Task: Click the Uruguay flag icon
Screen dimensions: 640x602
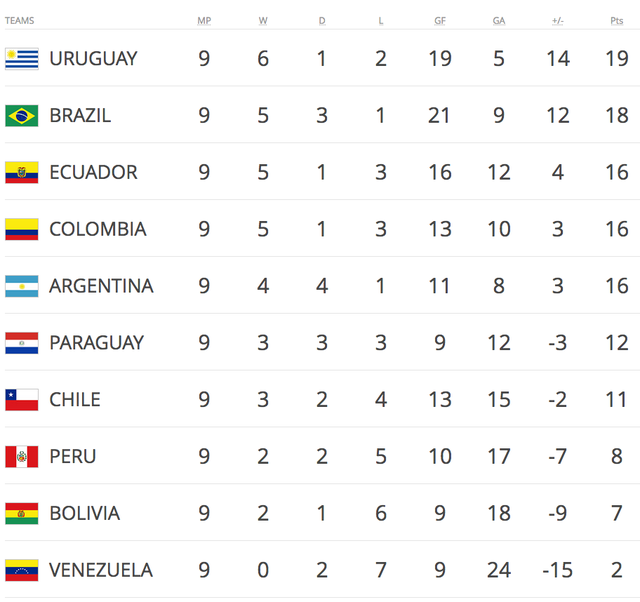Action: (22, 59)
